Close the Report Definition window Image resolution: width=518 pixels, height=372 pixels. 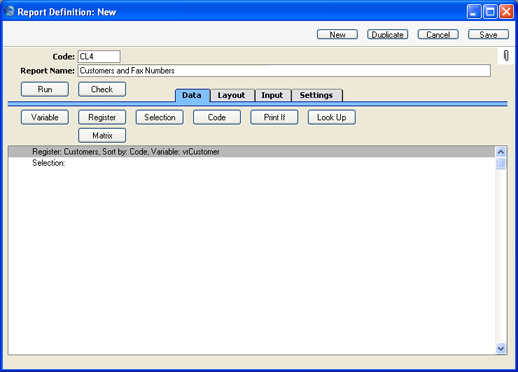(x=506, y=12)
